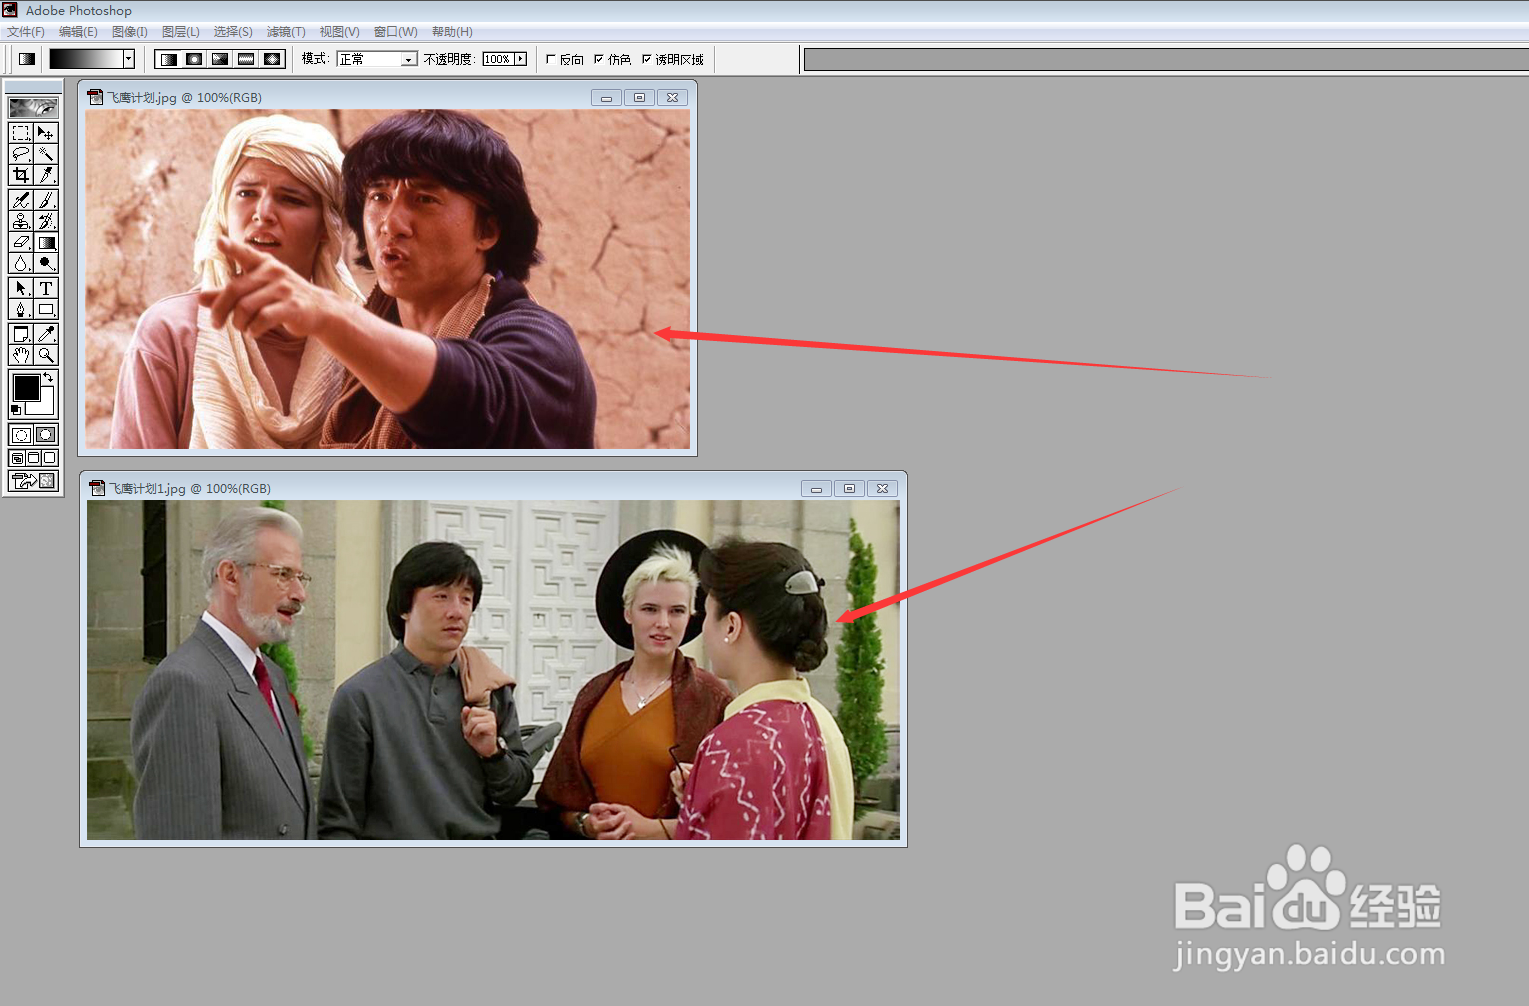Select the Type tool
This screenshot has width=1529, height=1006.
point(46,288)
